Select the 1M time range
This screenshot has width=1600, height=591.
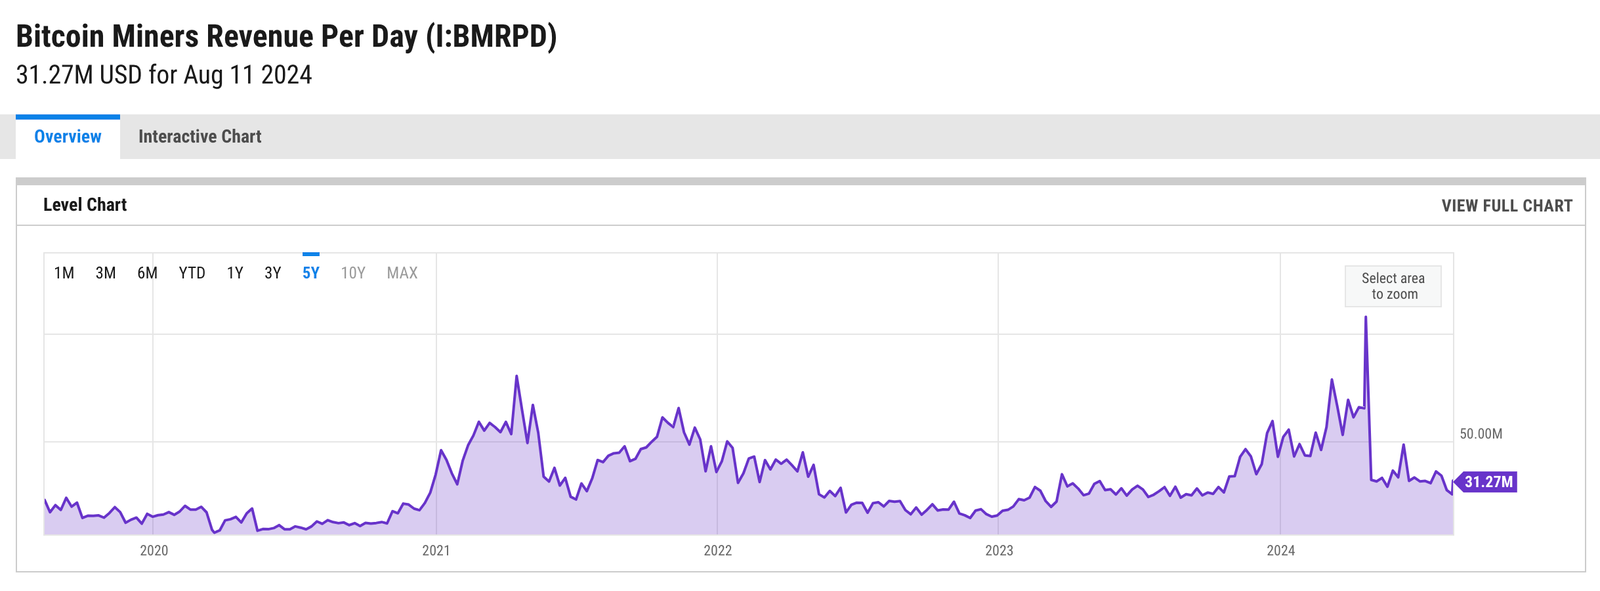point(64,273)
